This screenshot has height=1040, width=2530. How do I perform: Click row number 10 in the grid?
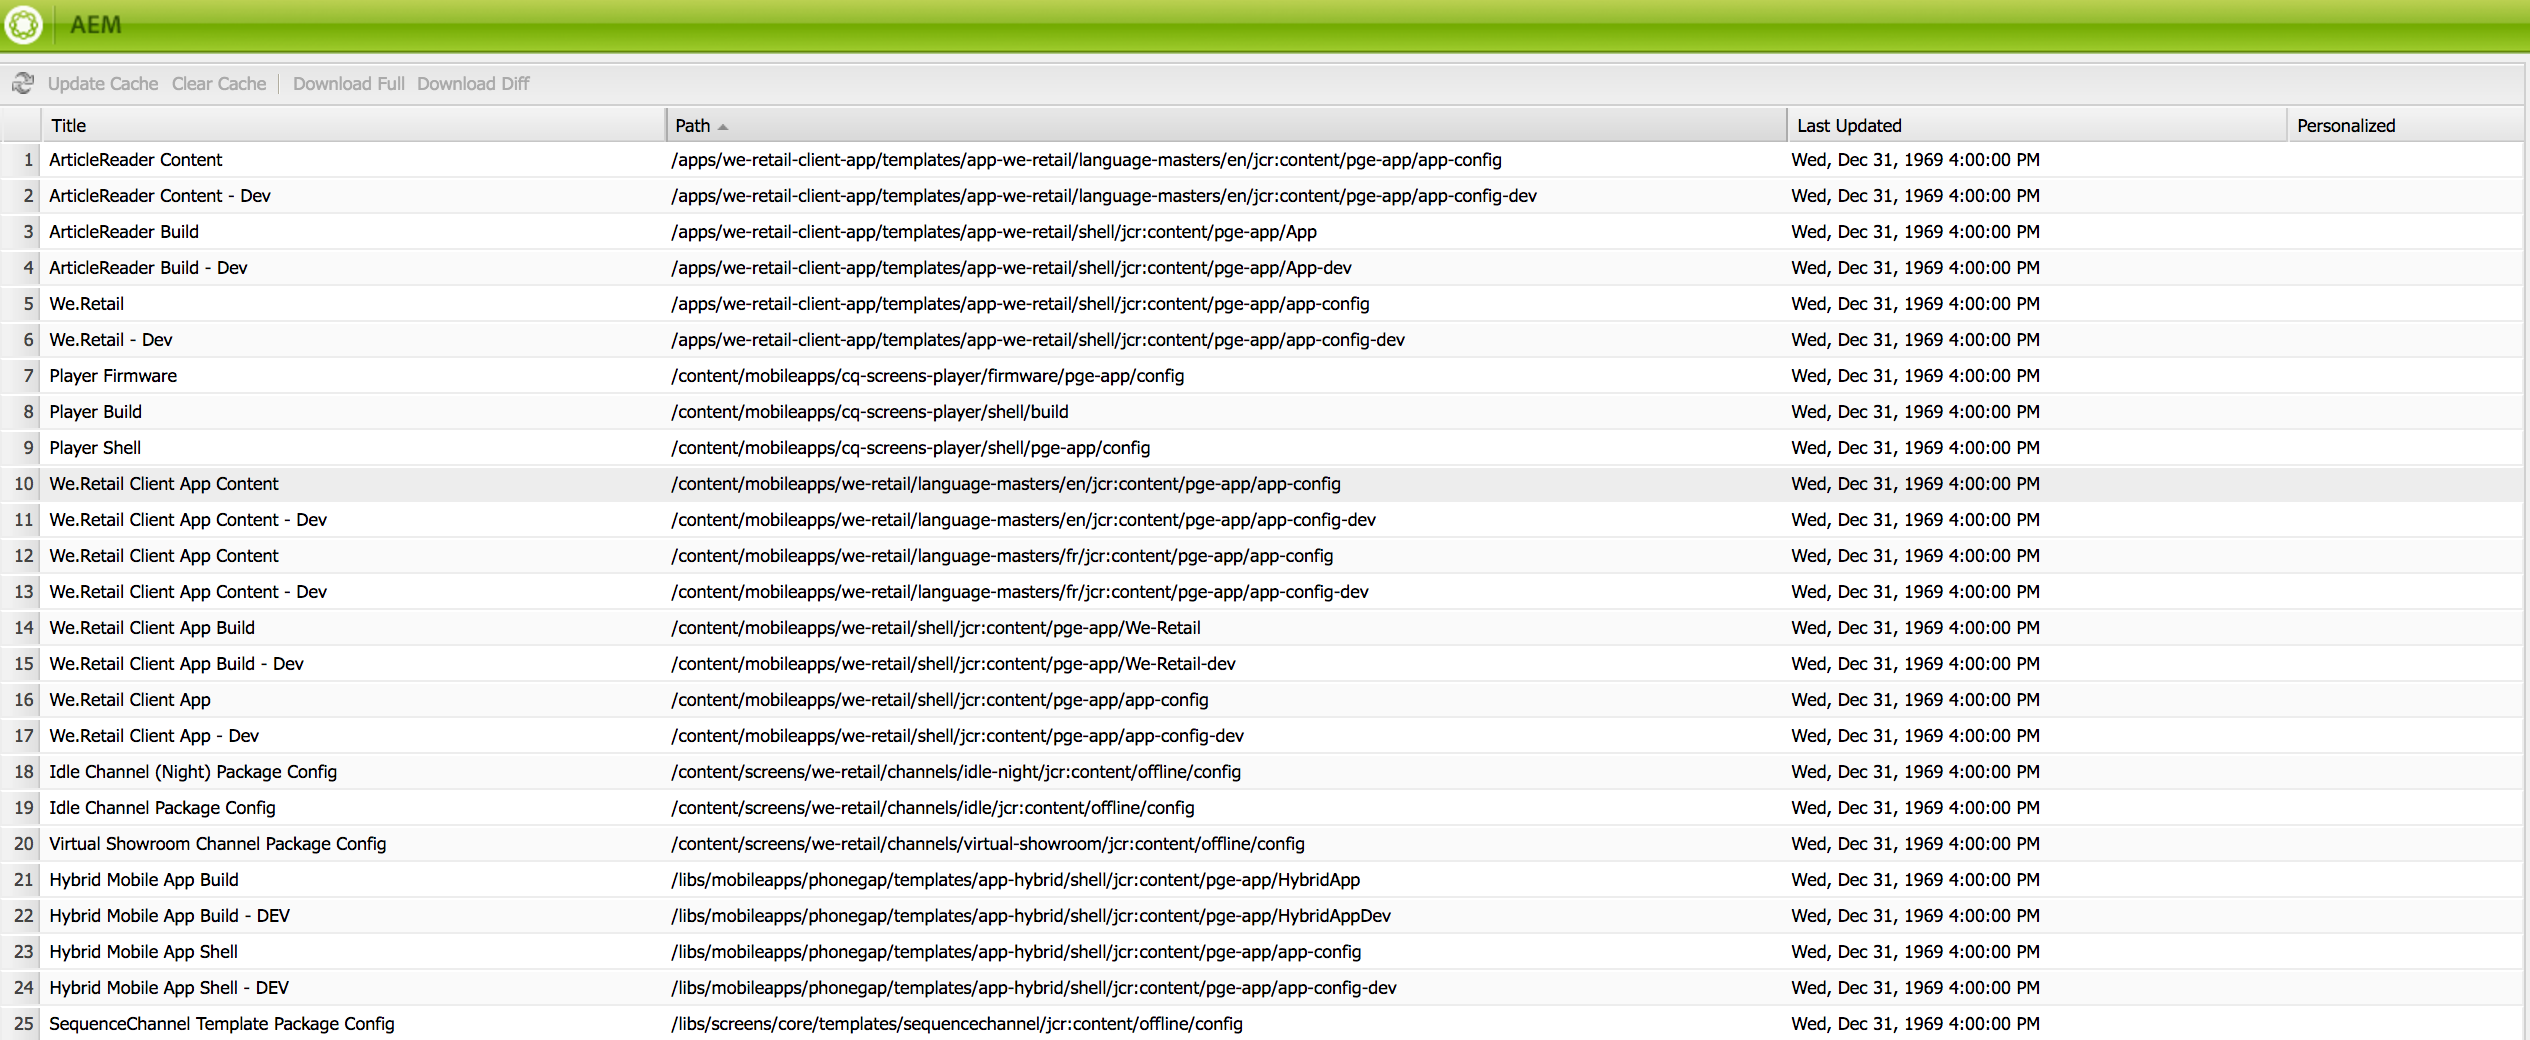[x=24, y=484]
